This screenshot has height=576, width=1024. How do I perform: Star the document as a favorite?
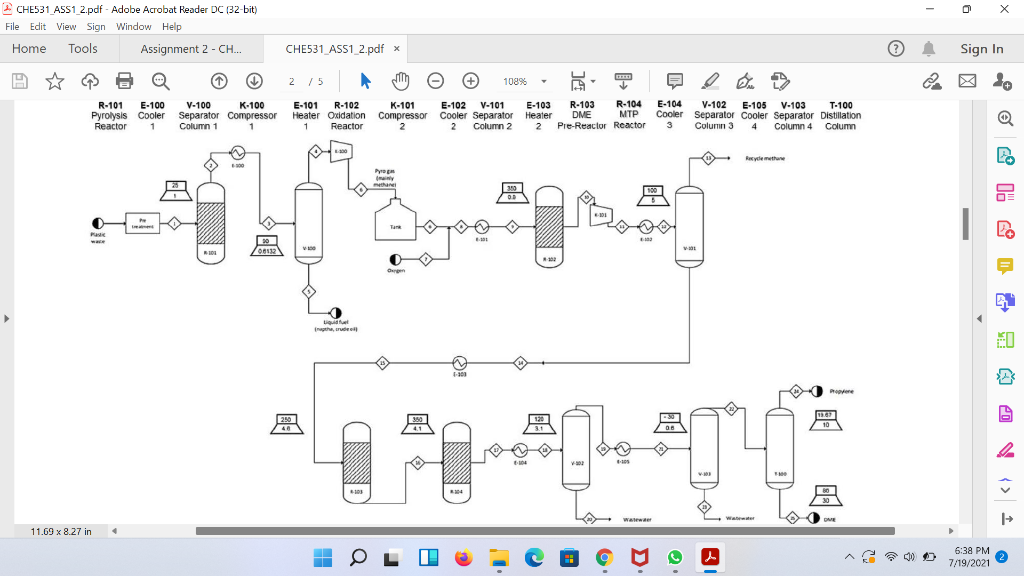(x=56, y=81)
